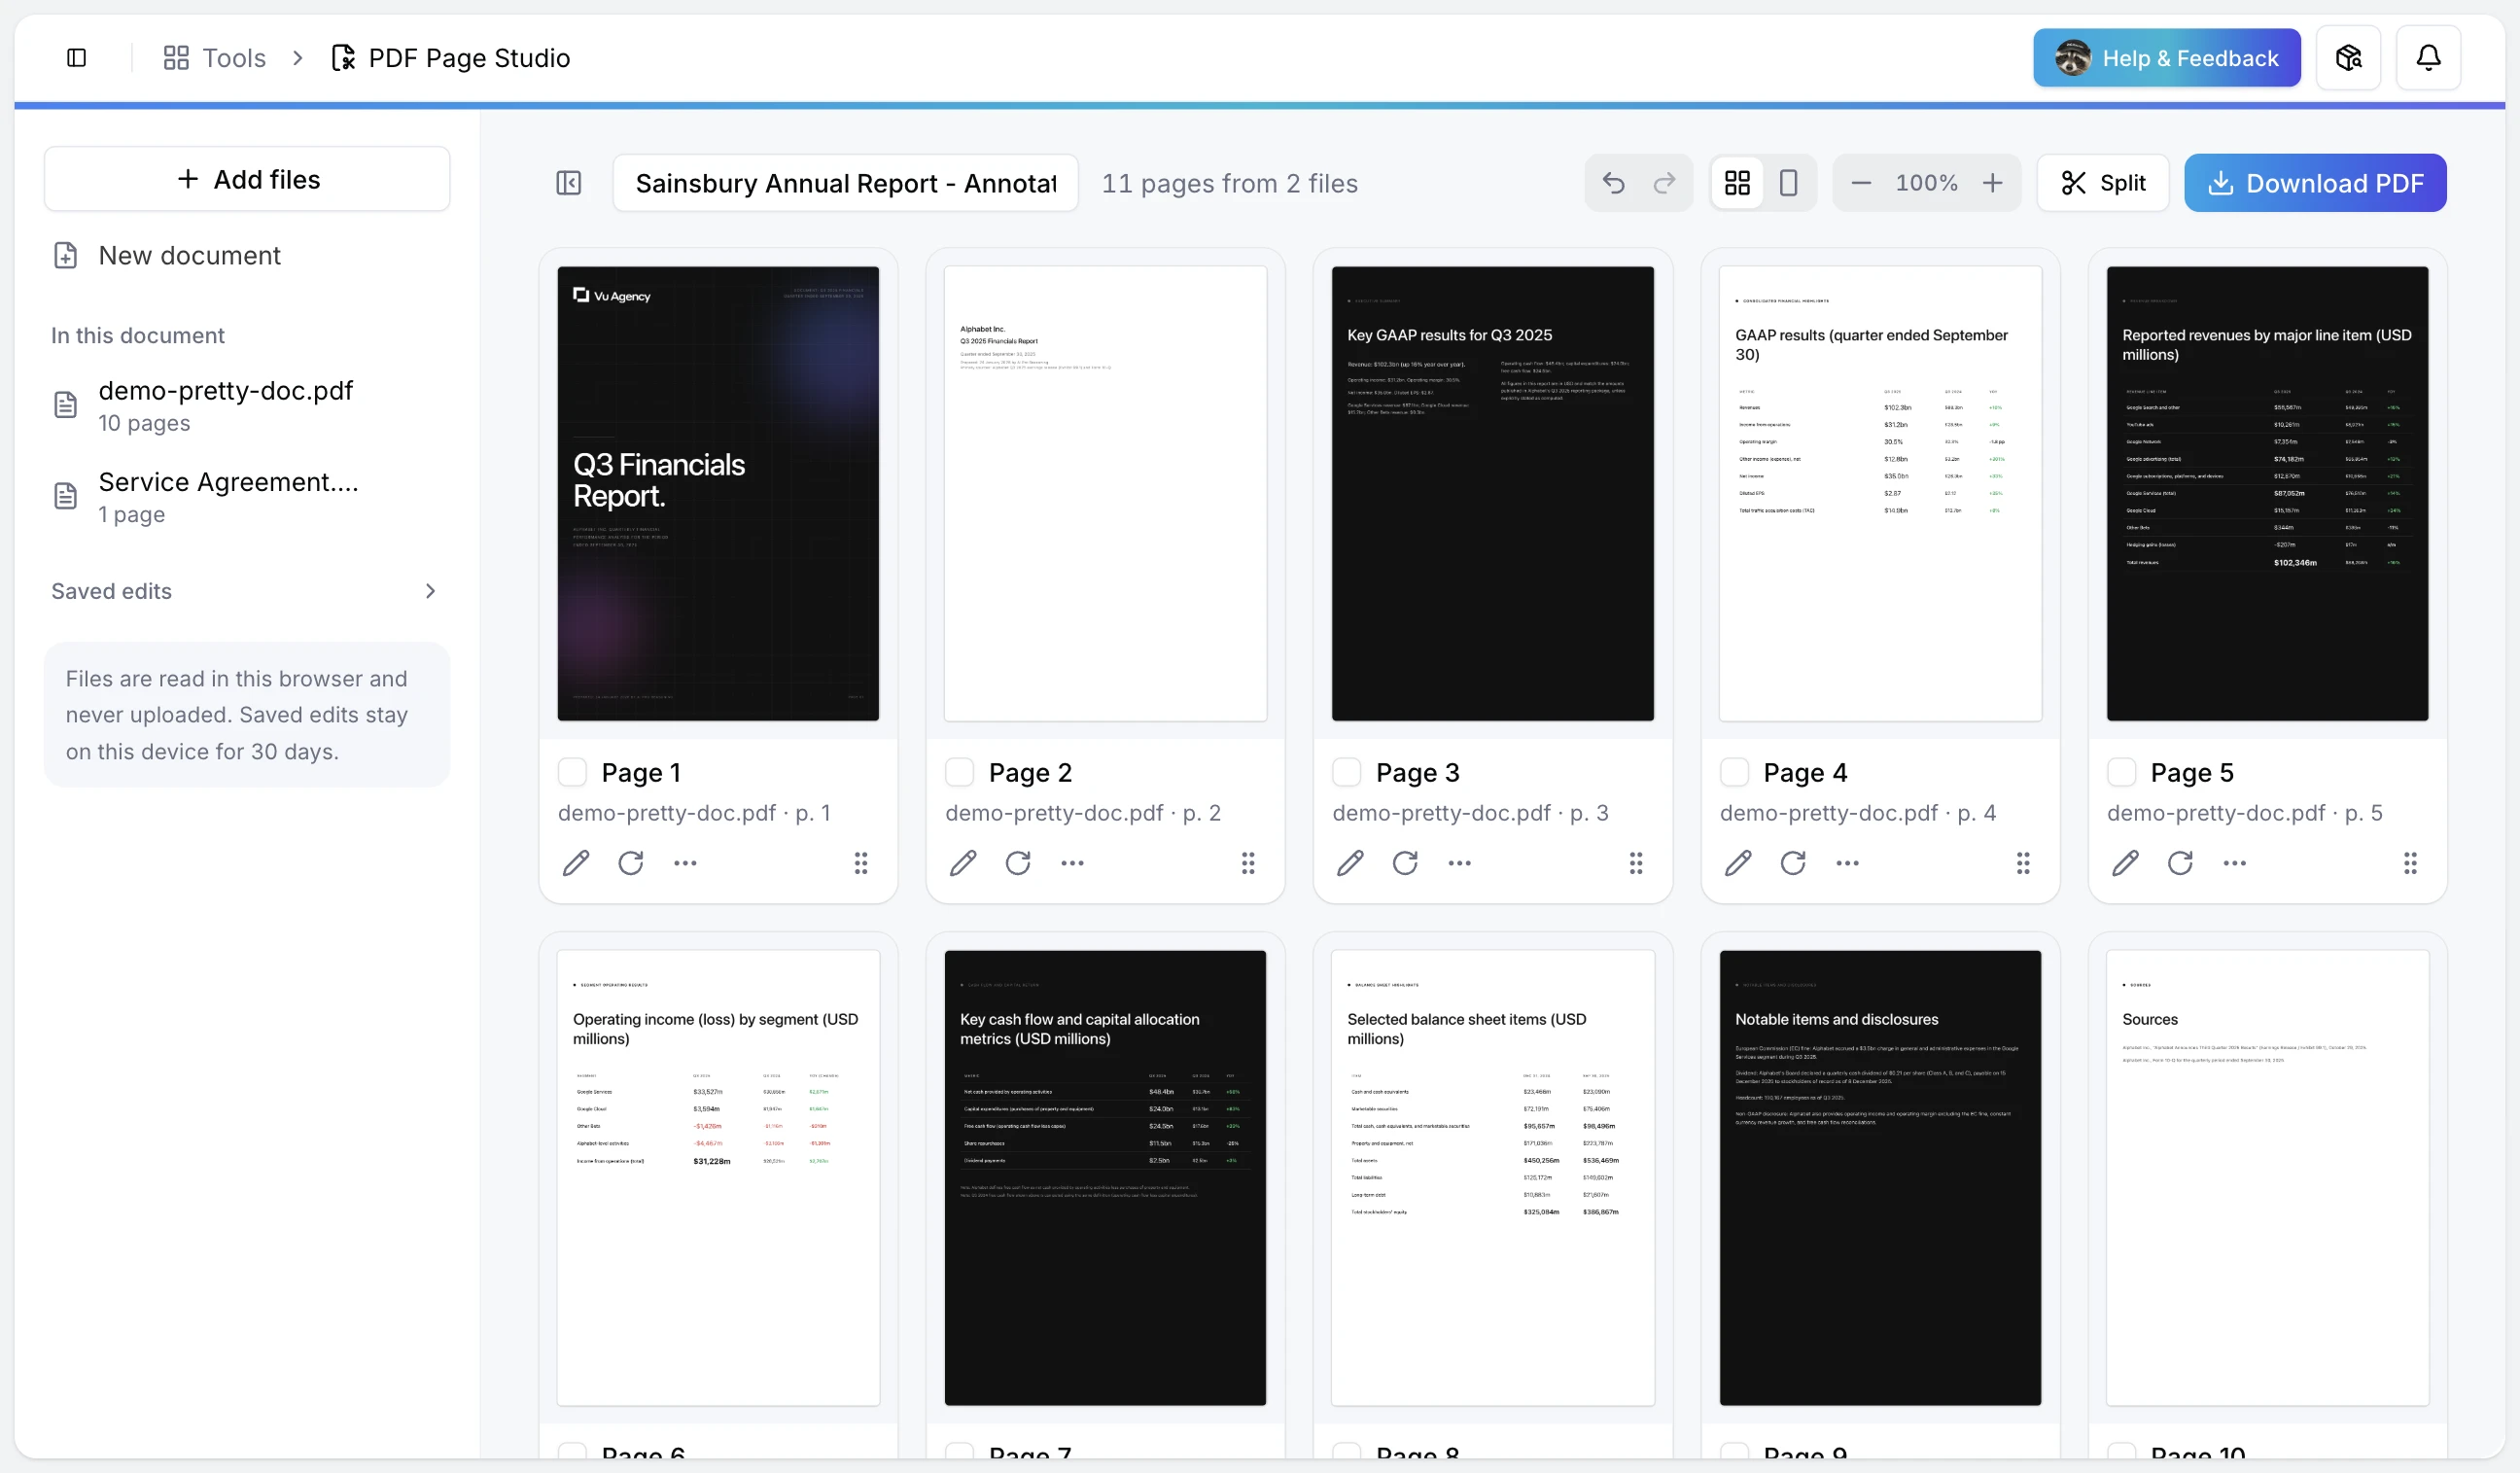Viewport: 2520px width, 1473px height.
Task: Grab the drag handle on Page 5
Action: click(2410, 863)
